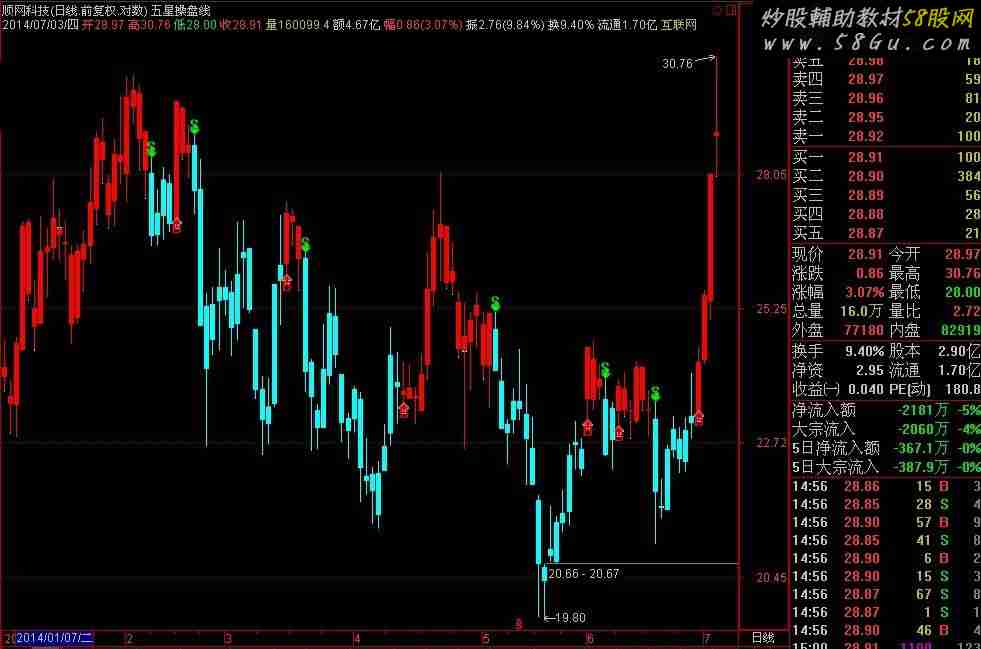
Task: Select the 买五 28.87 order book row
Action: pyautogui.click(x=885, y=233)
